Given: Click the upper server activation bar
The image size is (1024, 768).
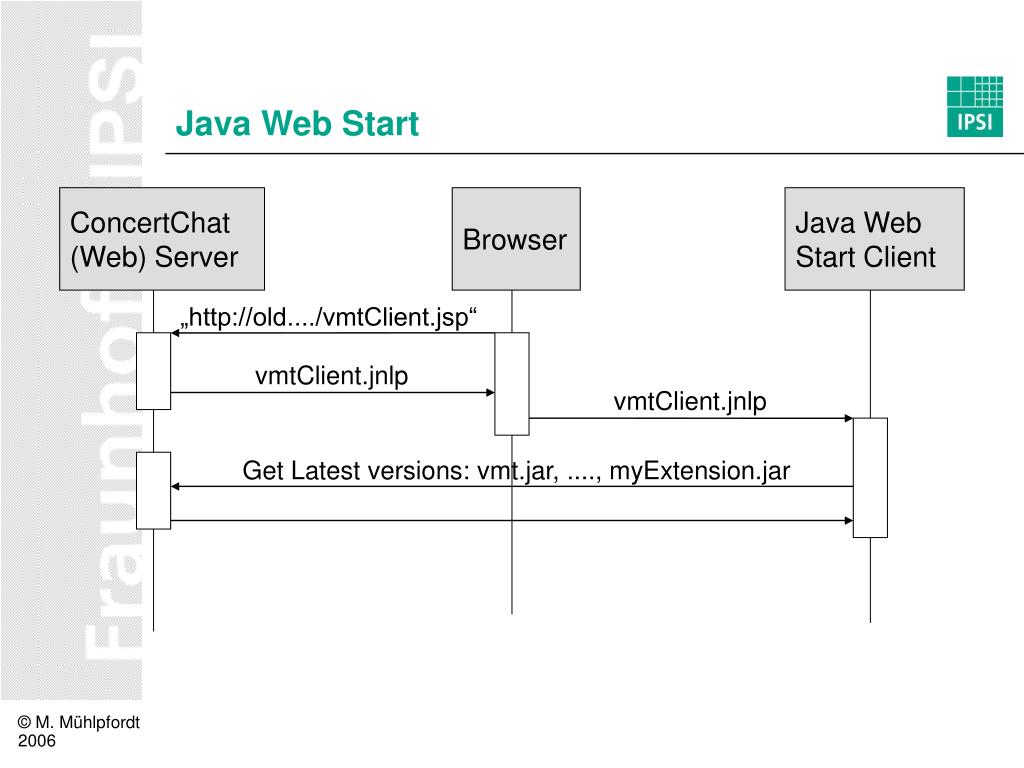Looking at the screenshot, I should point(153,371).
